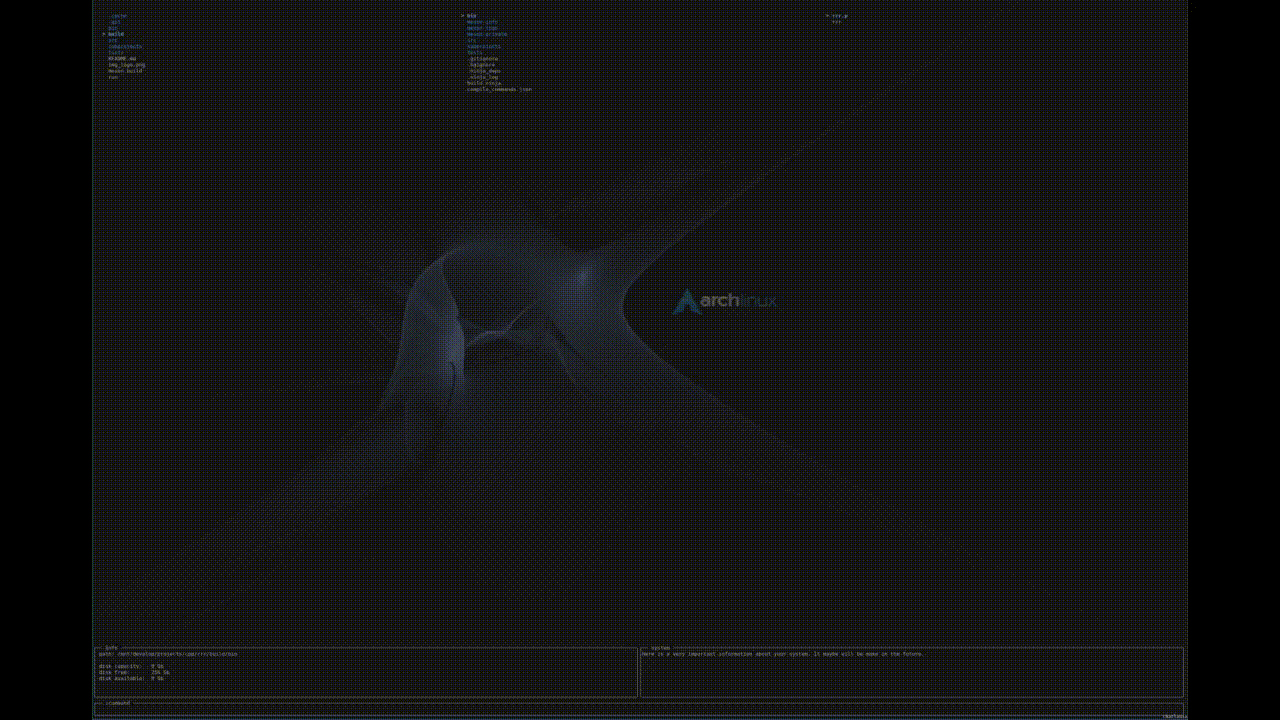Select the .cache directory entry
1280x720 pixels.
(119, 16)
